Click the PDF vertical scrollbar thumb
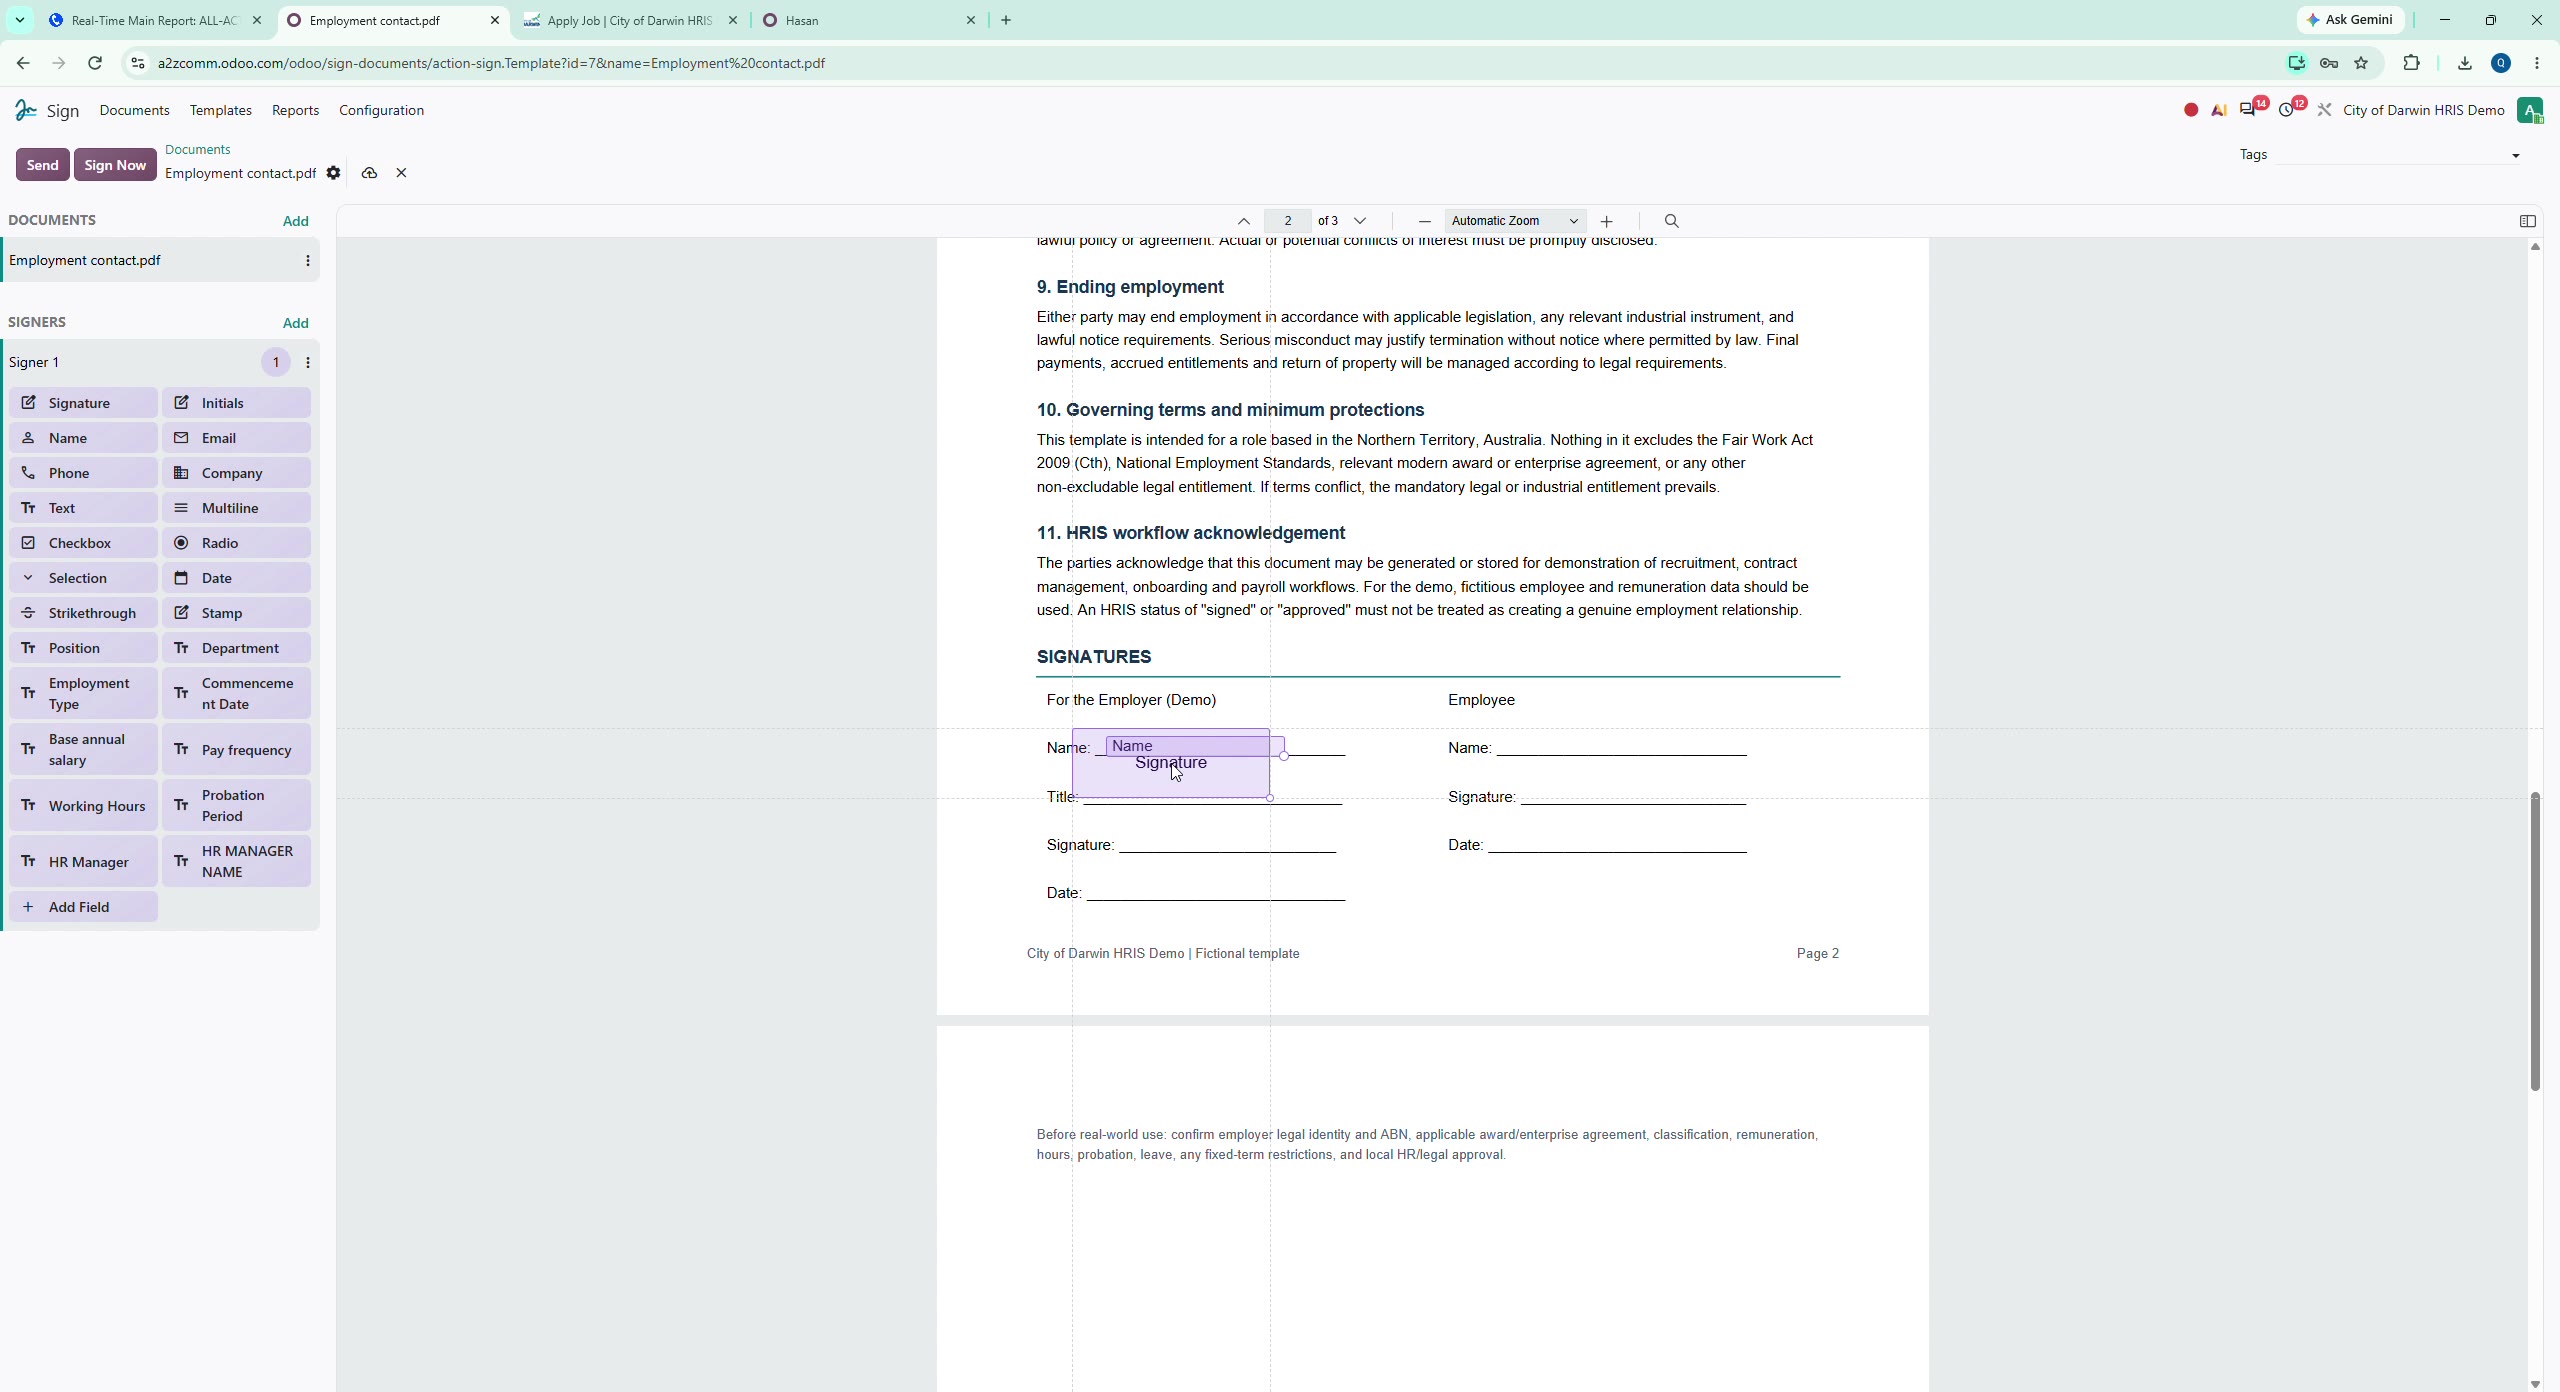Screen dimensions: 2560x1392 point(2535,940)
